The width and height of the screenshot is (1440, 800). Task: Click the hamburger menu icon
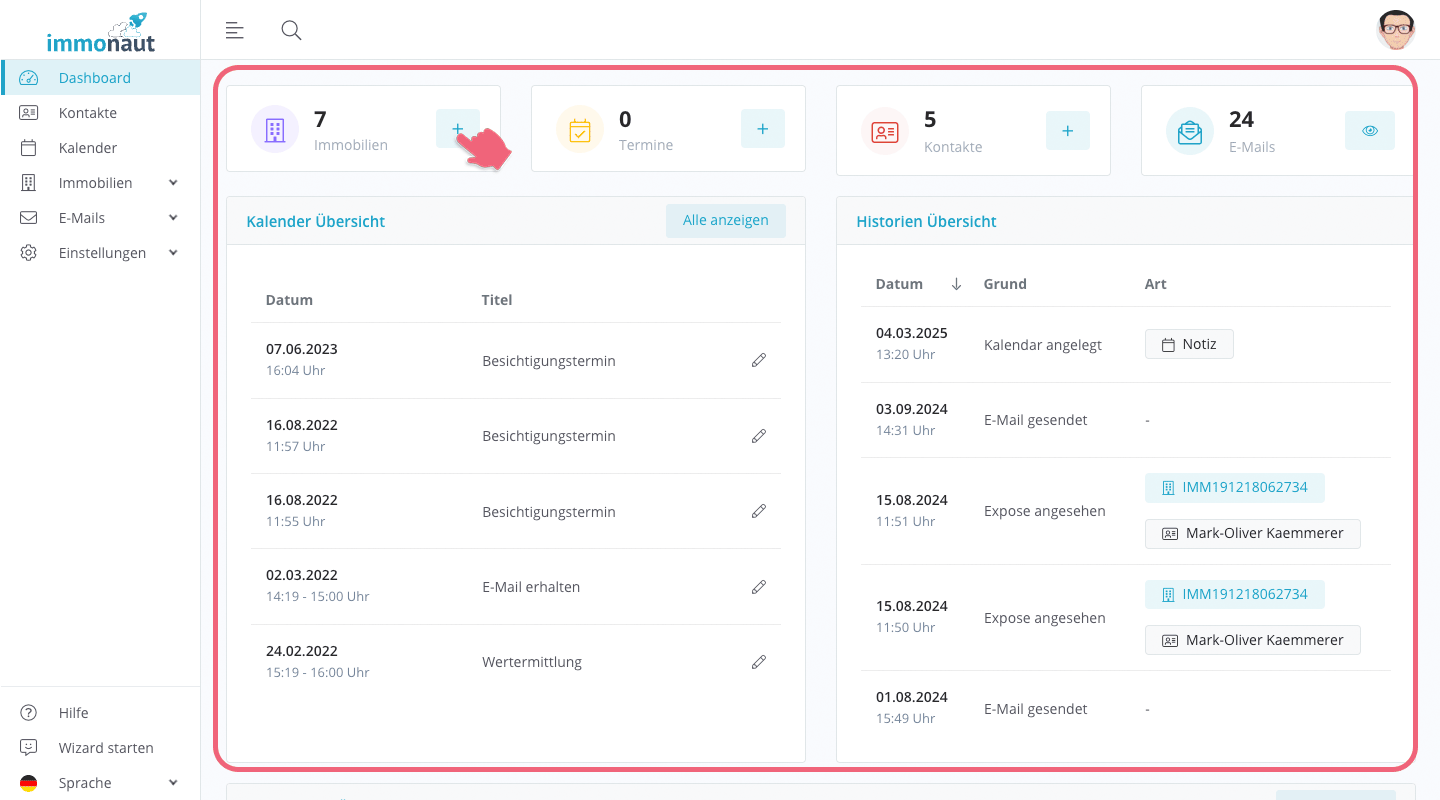tap(234, 30)
